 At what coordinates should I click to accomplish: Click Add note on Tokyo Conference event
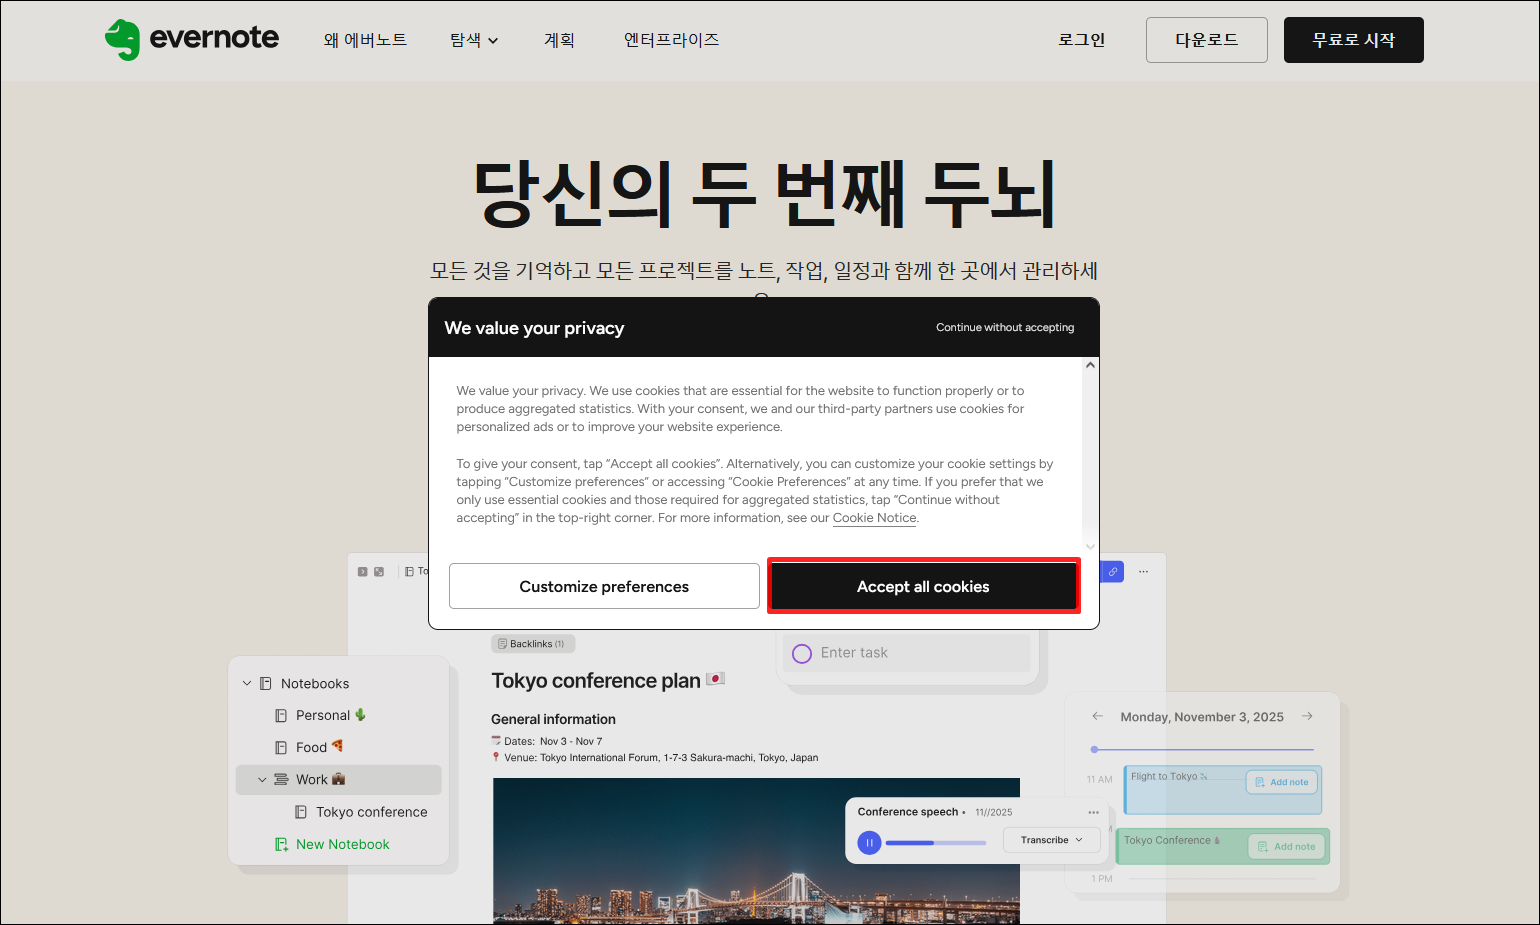pos(1287,846)
